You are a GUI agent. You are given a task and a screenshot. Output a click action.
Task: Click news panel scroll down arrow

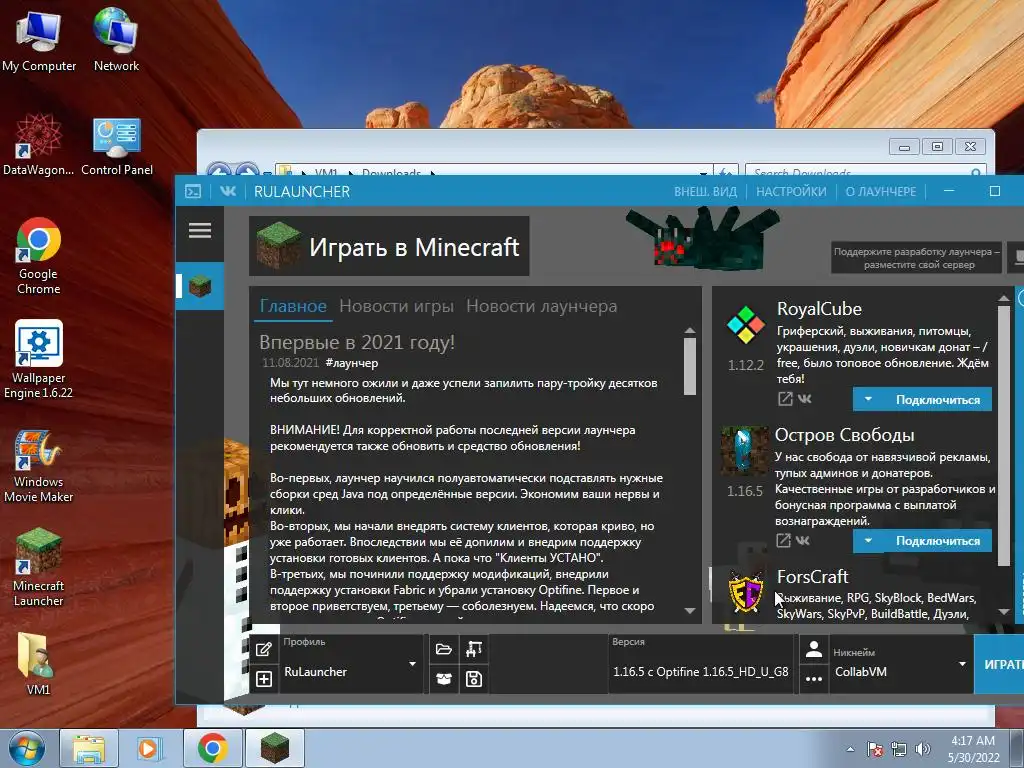[x=690, y=611]
